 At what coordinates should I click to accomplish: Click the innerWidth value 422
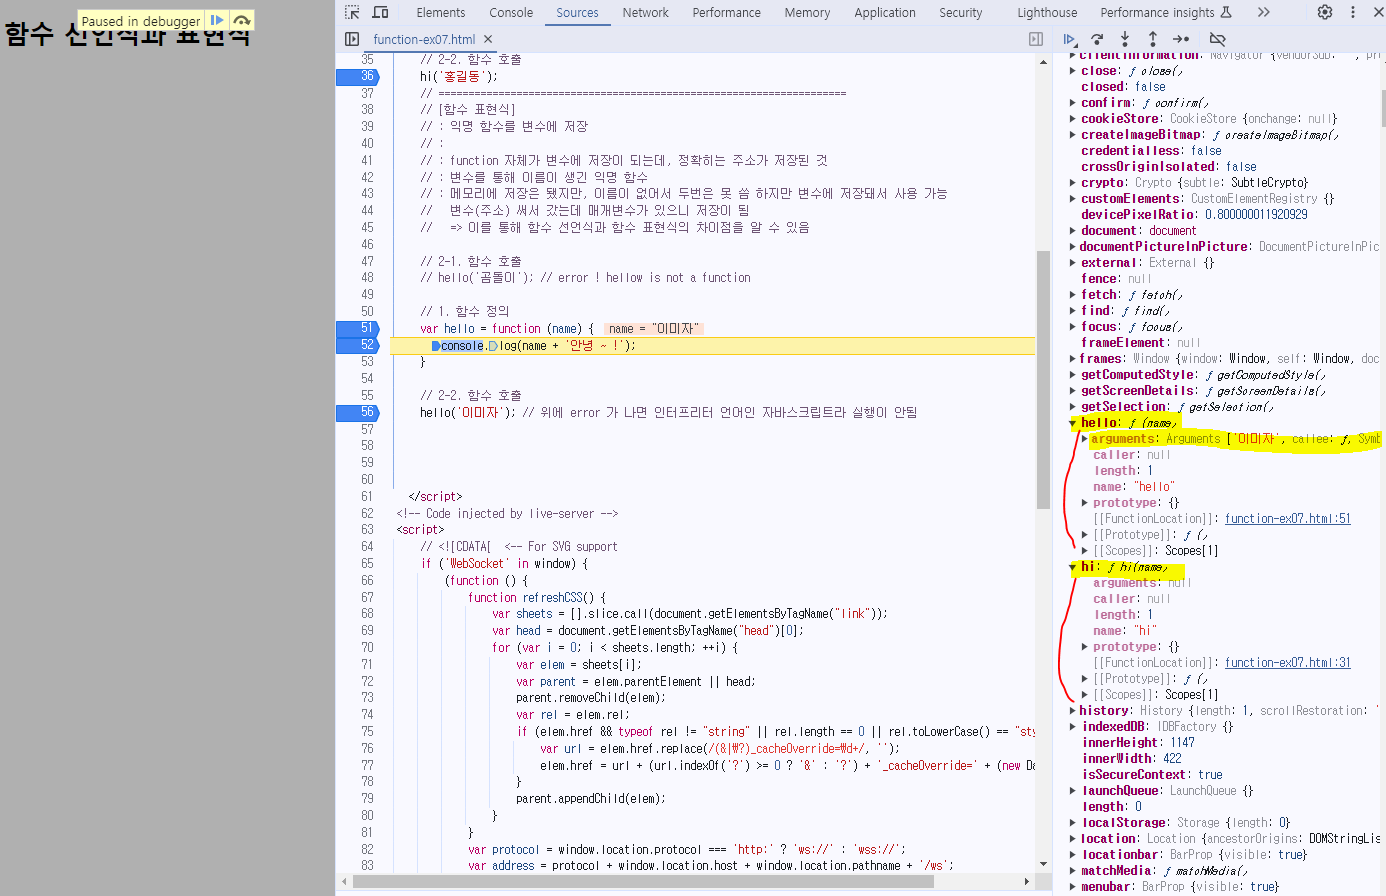pos(1172,759)
